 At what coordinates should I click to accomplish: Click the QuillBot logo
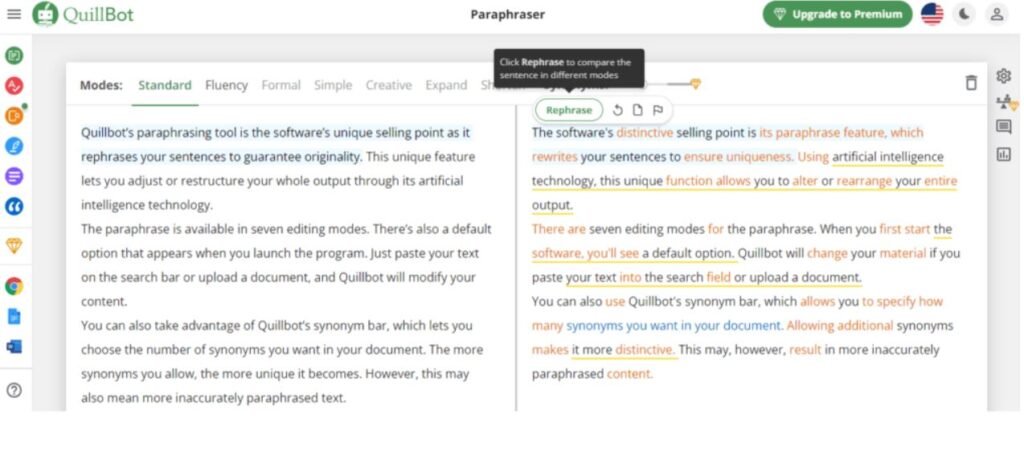pyautogui.click(x=83, y=14)
